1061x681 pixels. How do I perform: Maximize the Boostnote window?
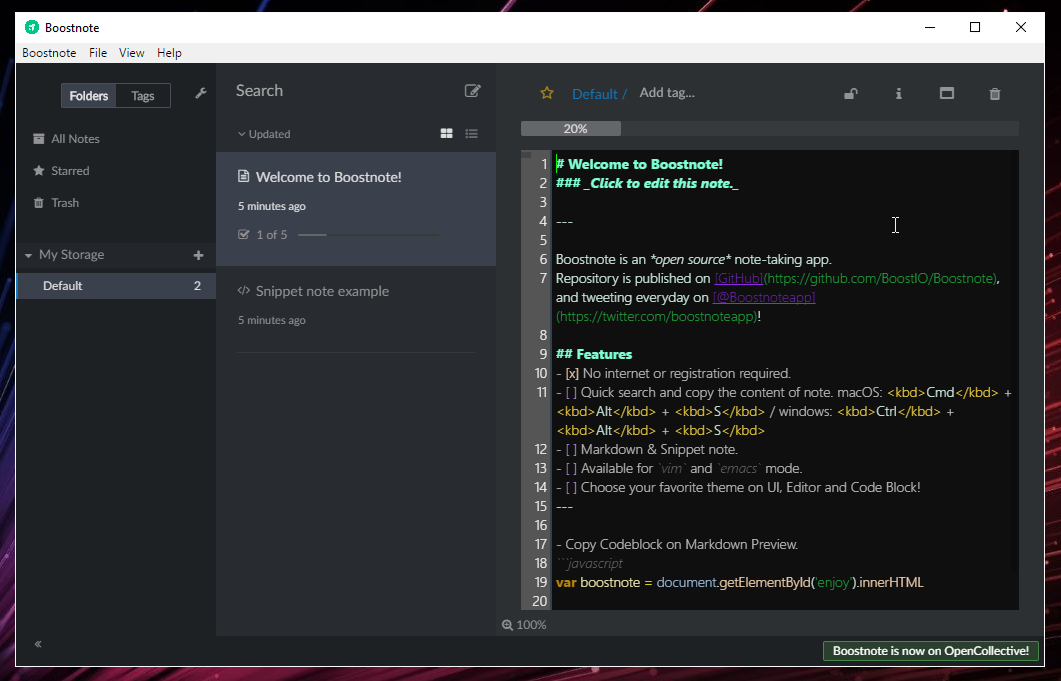click(975, 27)
